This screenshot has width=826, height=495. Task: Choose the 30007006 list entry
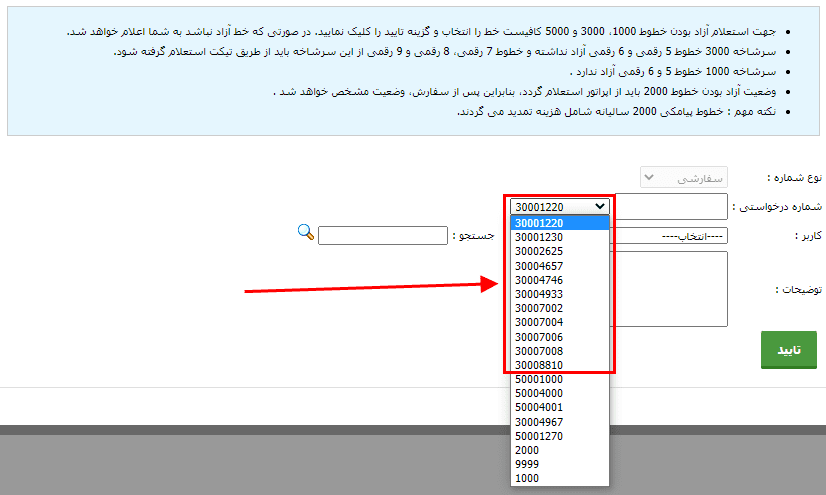click(x=560, y=337)
